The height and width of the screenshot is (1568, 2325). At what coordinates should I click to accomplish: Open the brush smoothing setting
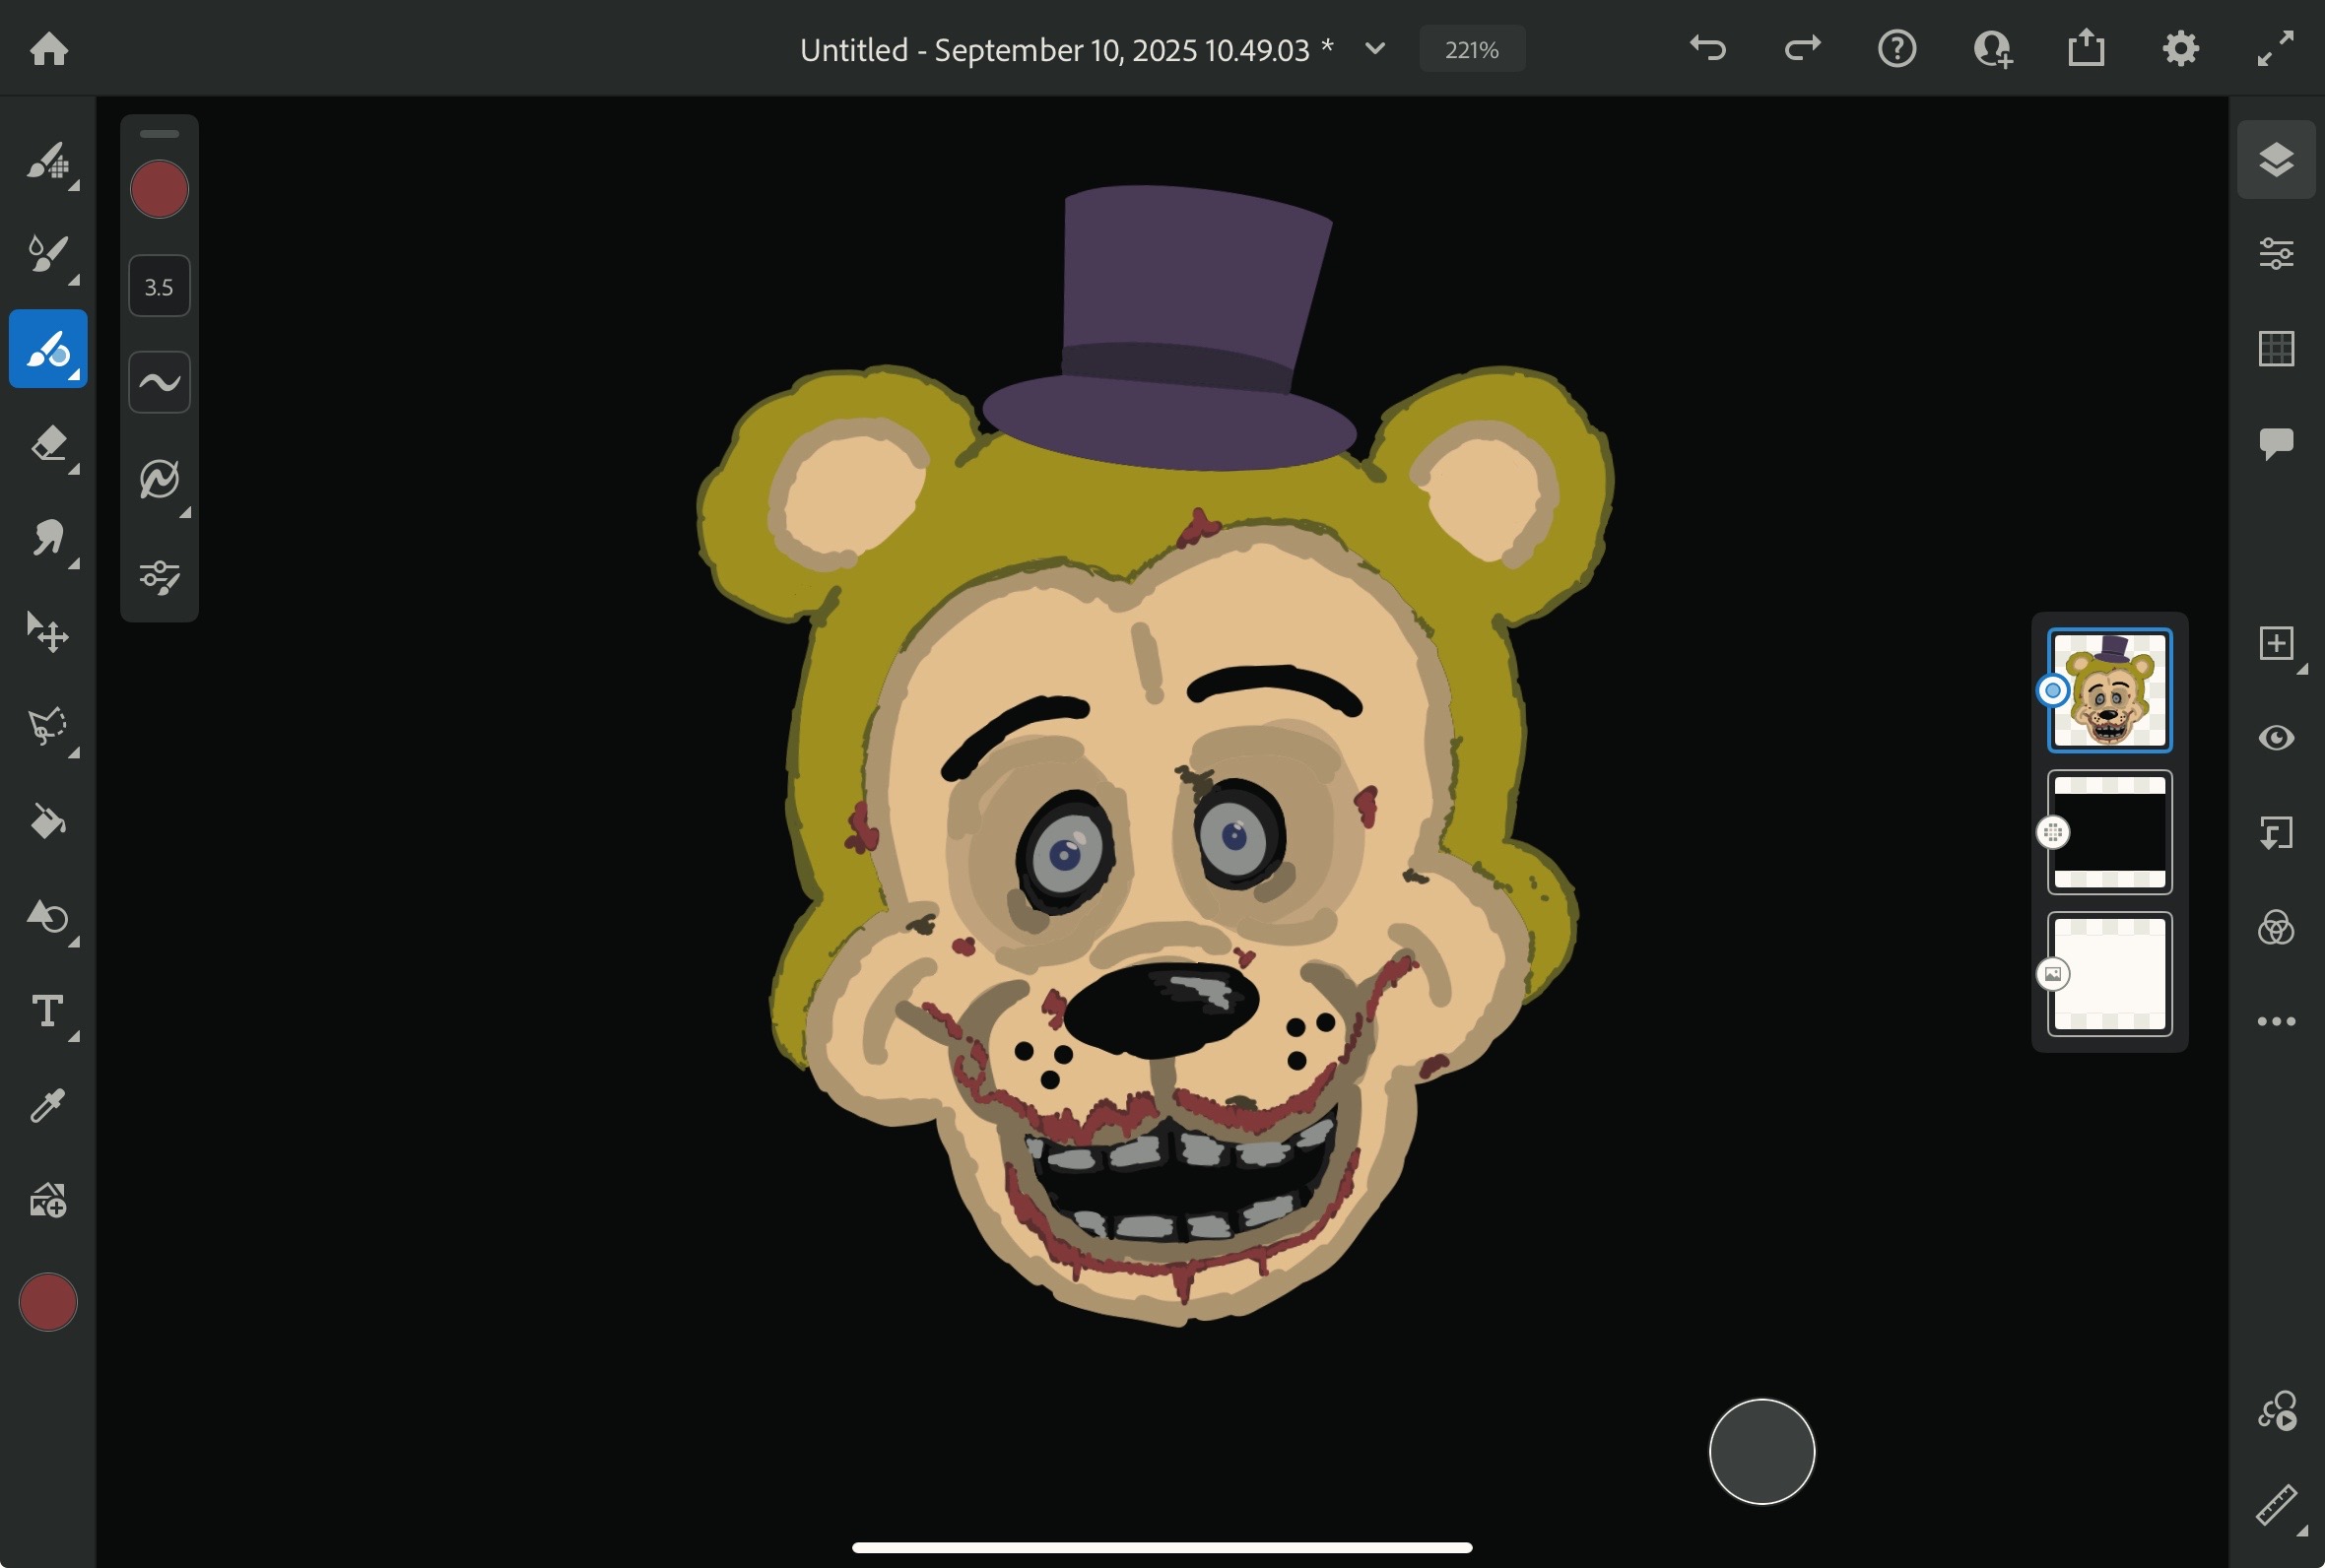click(159, 382)
